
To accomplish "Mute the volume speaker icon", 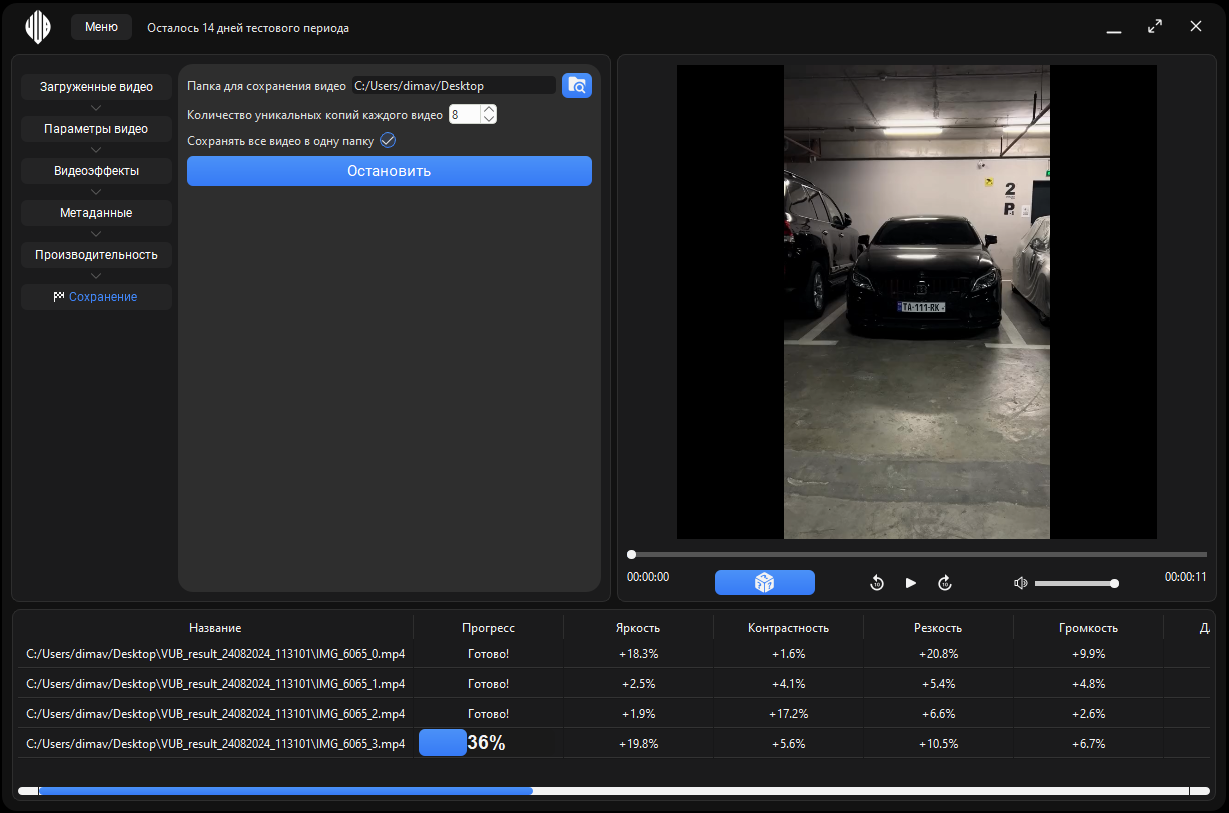I will (x=1020, y=583).
